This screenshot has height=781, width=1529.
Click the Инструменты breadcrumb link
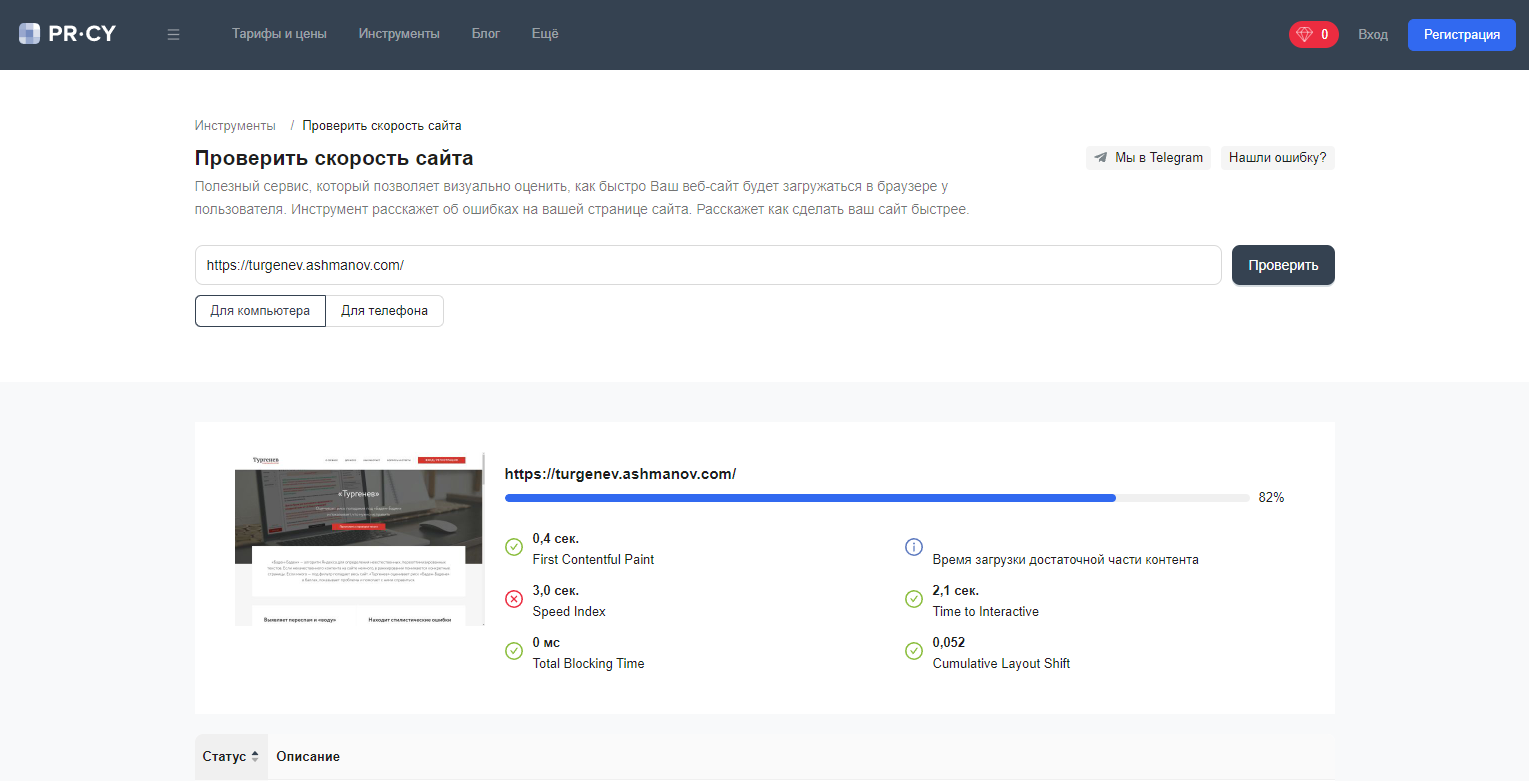click(235, 126)
